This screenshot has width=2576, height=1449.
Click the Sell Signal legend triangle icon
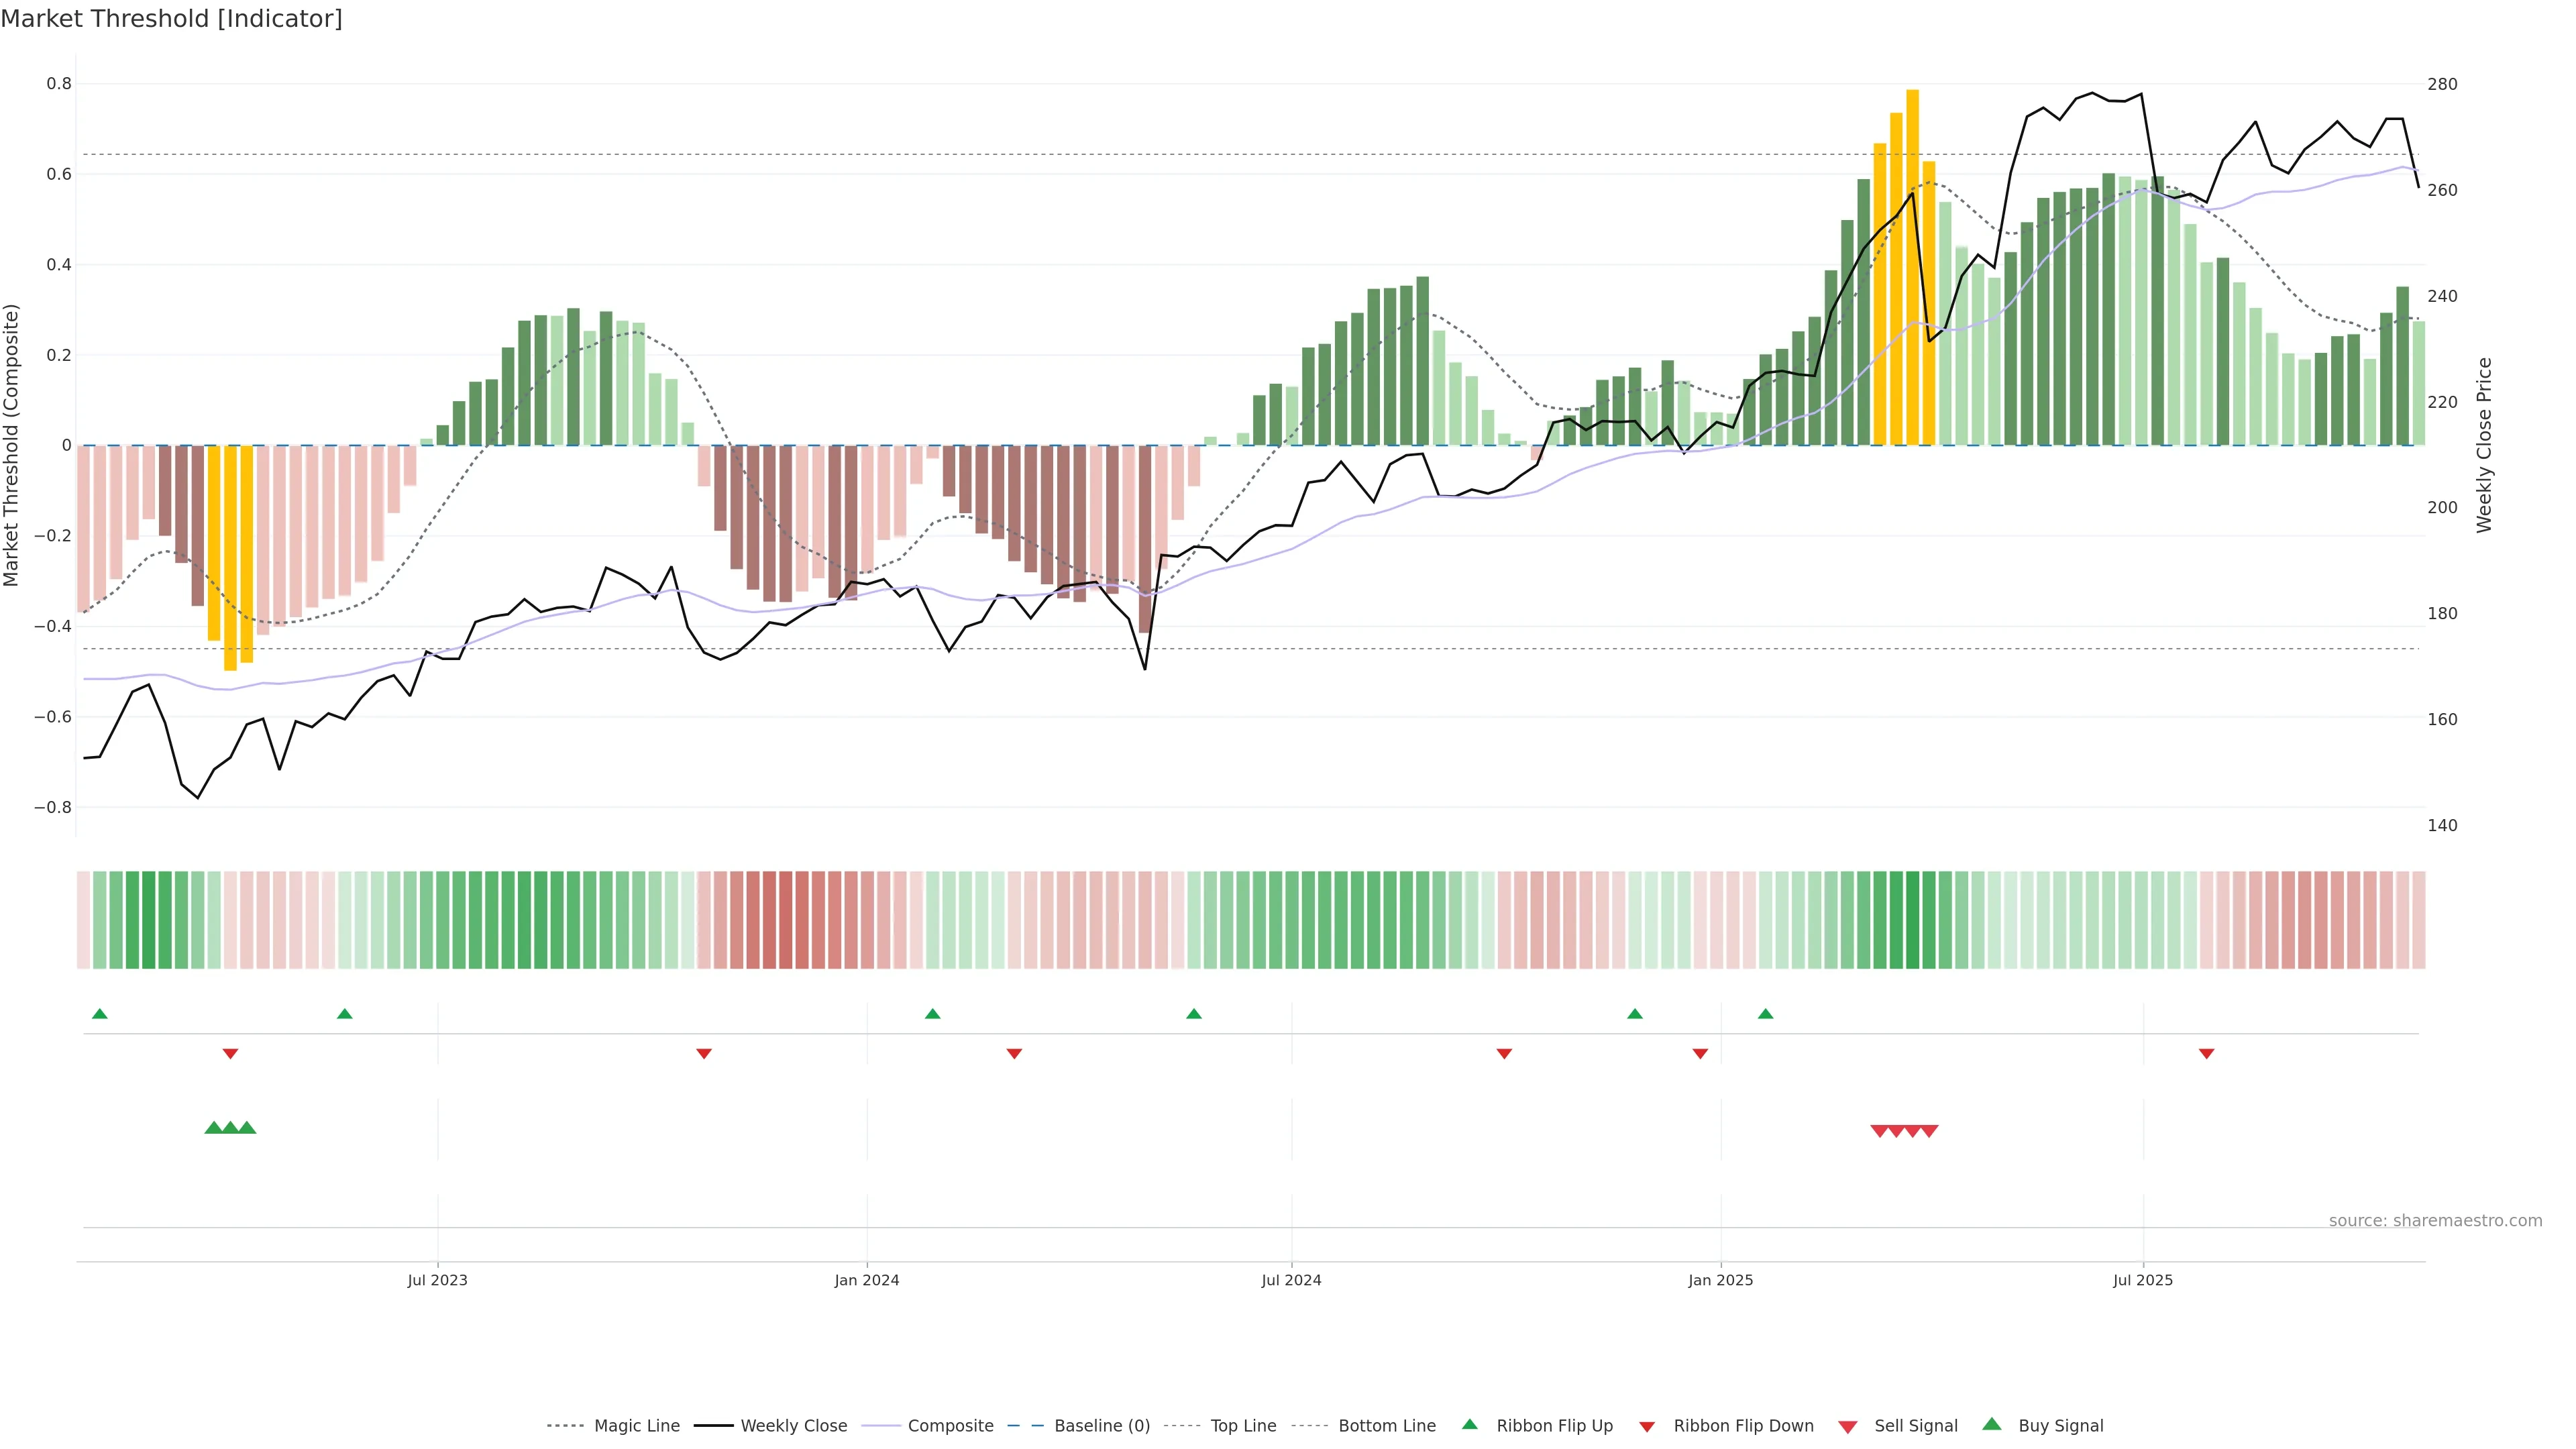pos(1848,1427)
